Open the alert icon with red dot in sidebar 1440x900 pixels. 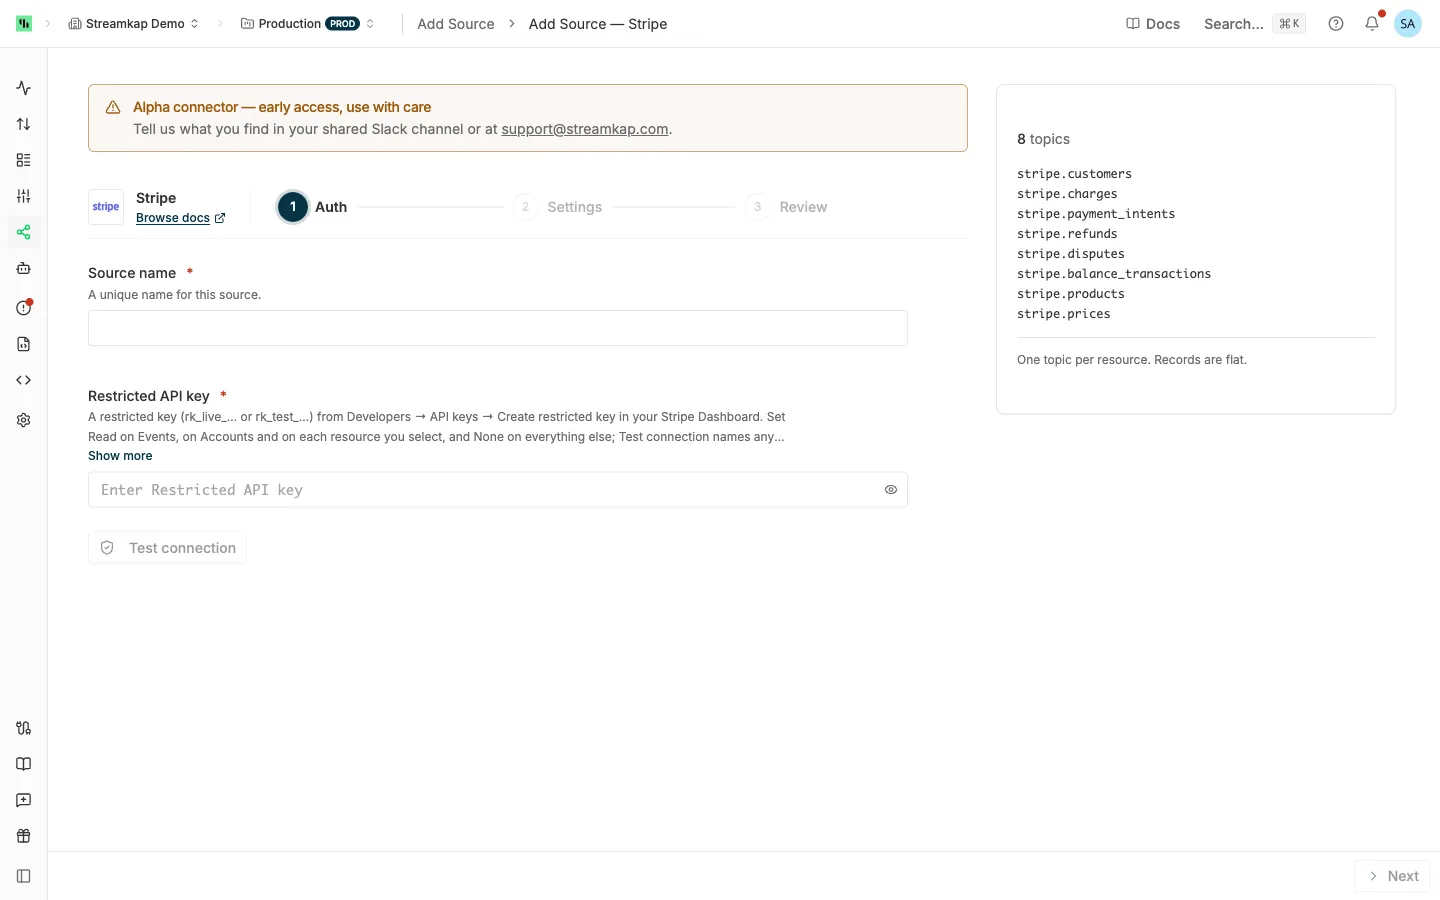(24, 308)
